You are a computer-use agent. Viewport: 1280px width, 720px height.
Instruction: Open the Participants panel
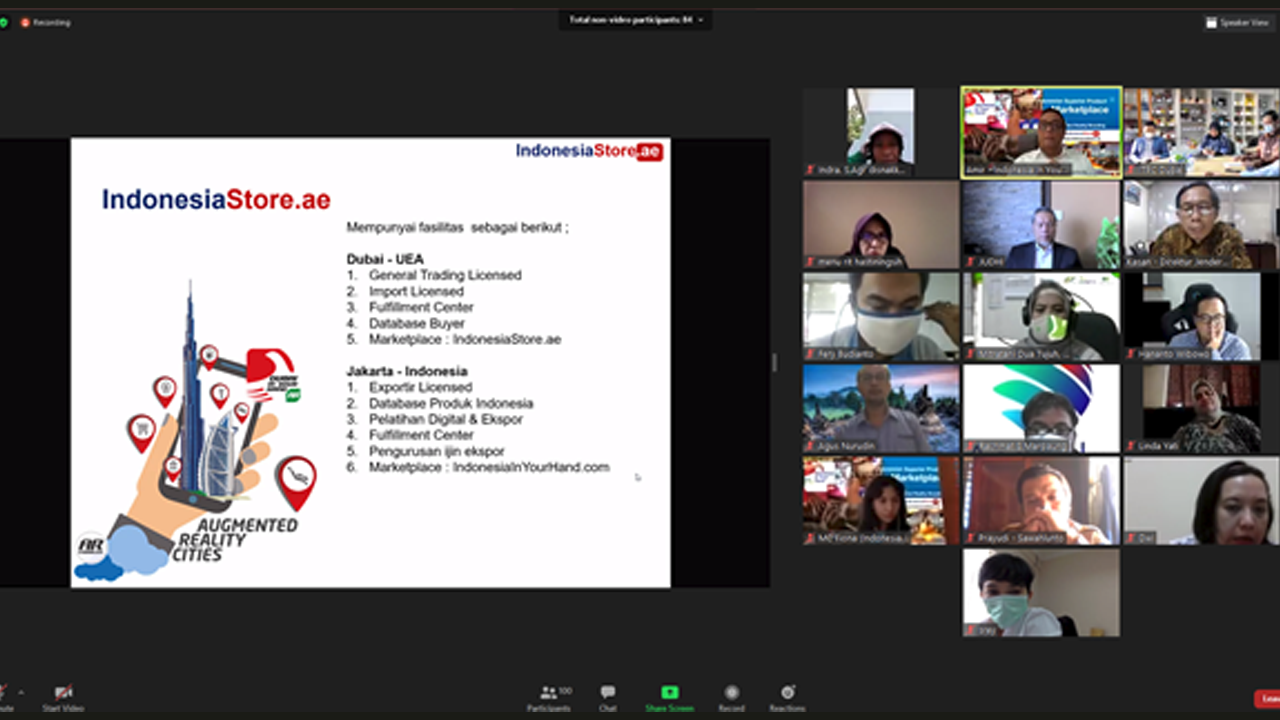click(x=549, y=698)
